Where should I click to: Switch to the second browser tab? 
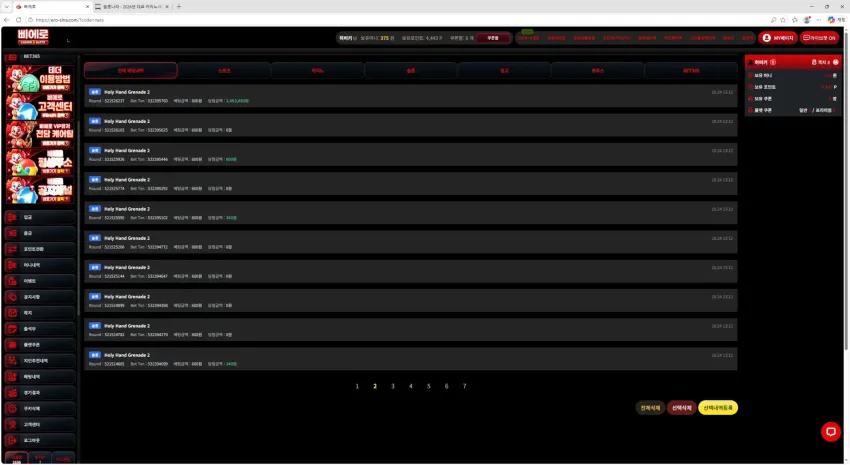click(132, 7)
